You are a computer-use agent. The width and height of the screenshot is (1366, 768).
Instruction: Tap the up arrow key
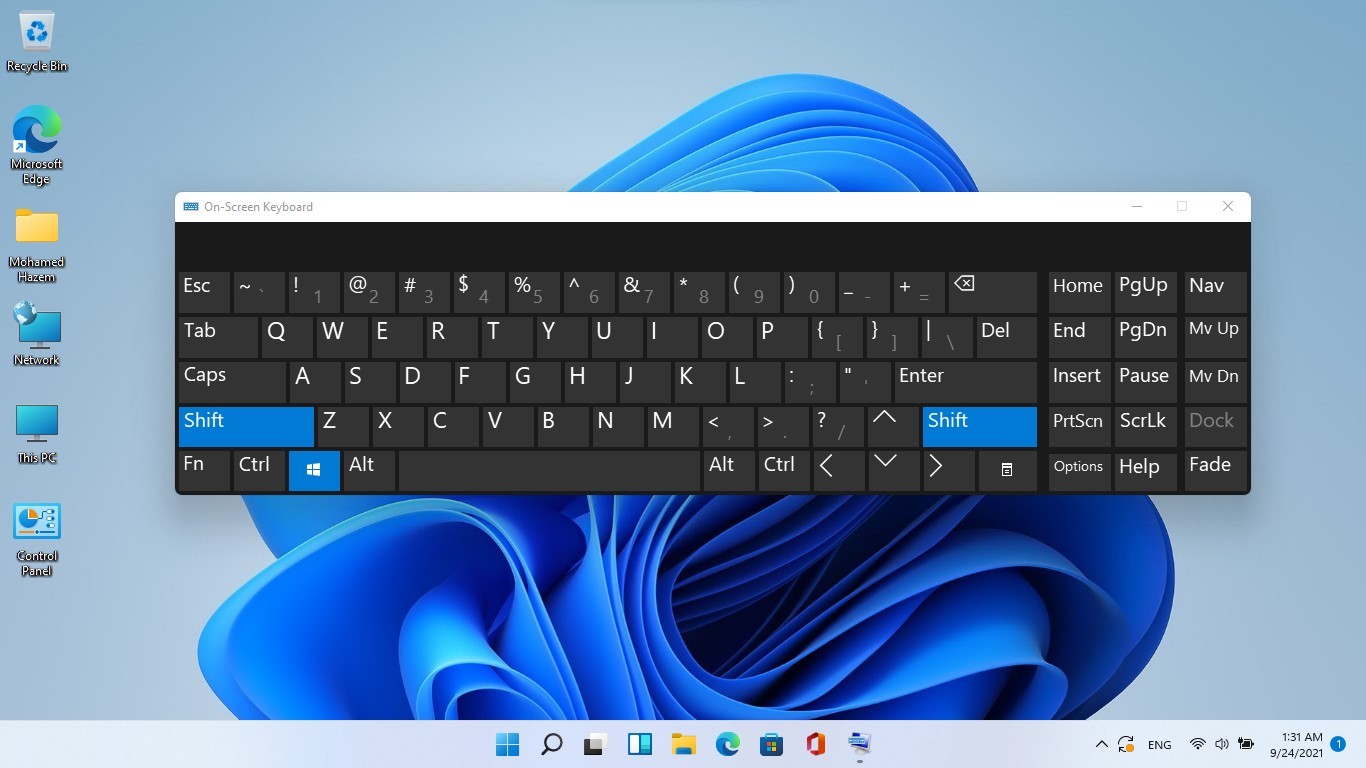coord(893,427)
